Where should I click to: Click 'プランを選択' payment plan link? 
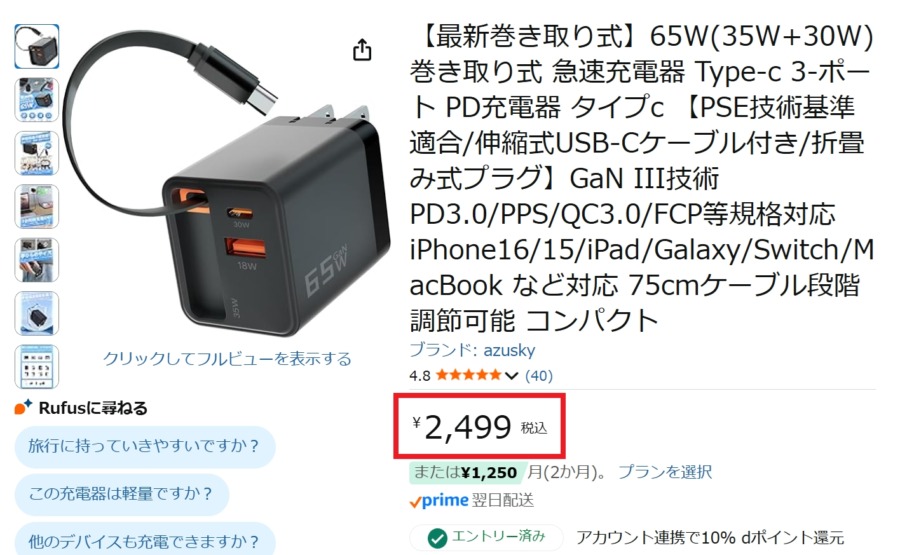[x=665, y=472]
